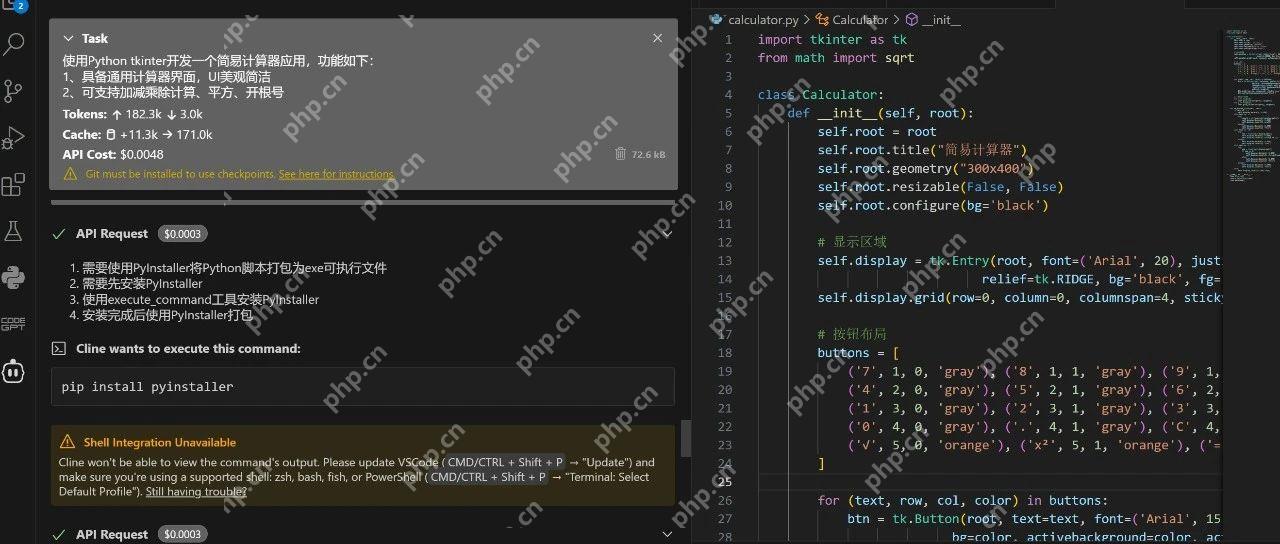The image size is (1280, 544).
Task: Click the self.root.geometry("300x400") line
Action: [925, 168]
